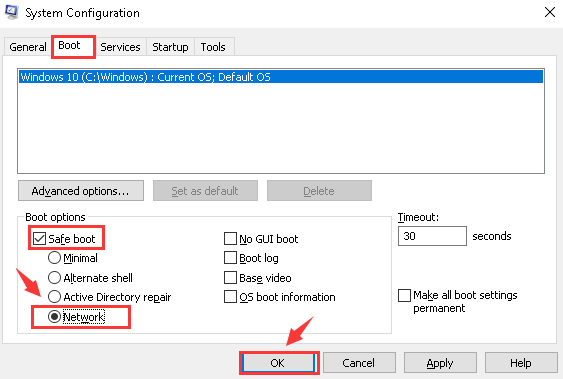Select the Windows 10 boot entry
The height and width of the screenshot is (379, 563).
[x=281, y=77]
